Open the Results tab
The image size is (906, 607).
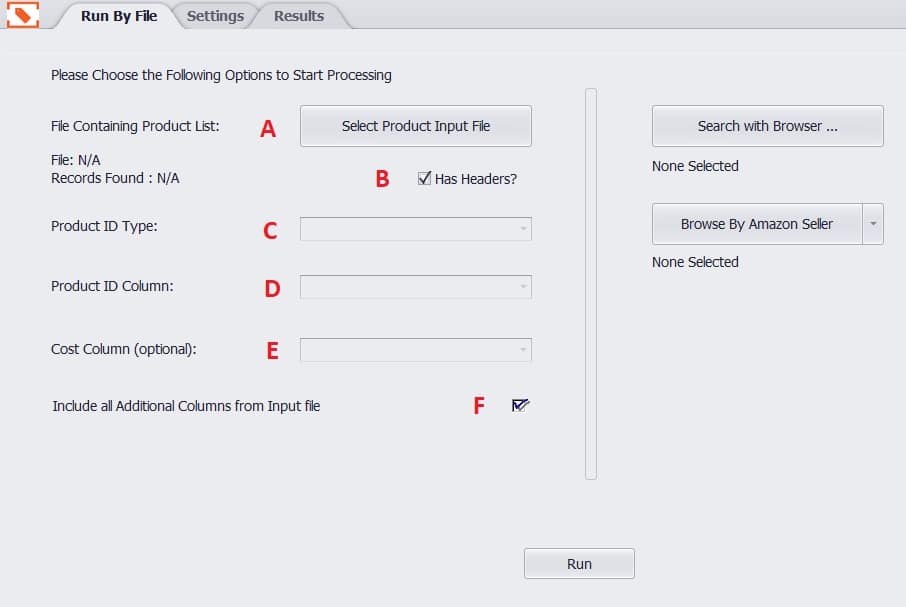coord(299,16)
